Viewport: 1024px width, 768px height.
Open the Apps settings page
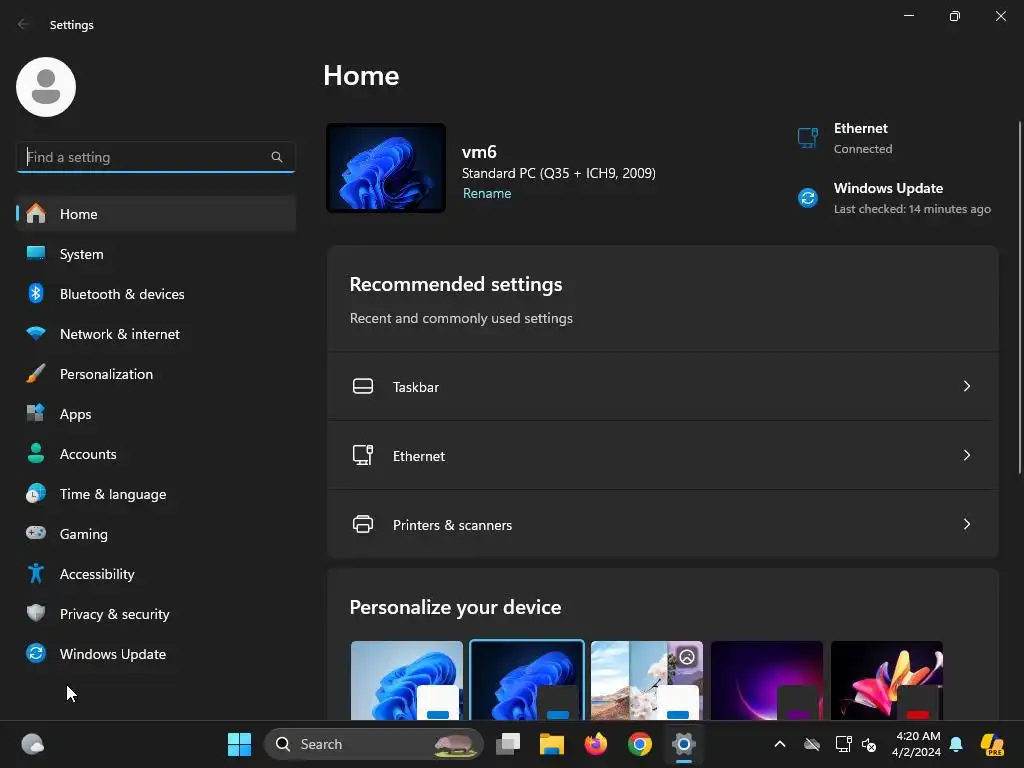[x=156, y=413]
